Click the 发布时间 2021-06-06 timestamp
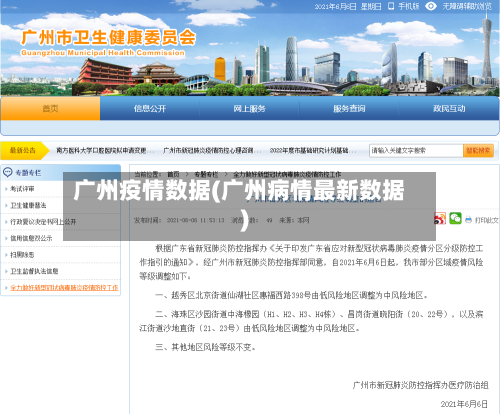This screenshot has height=414, width=500. (x=179, y=220)
